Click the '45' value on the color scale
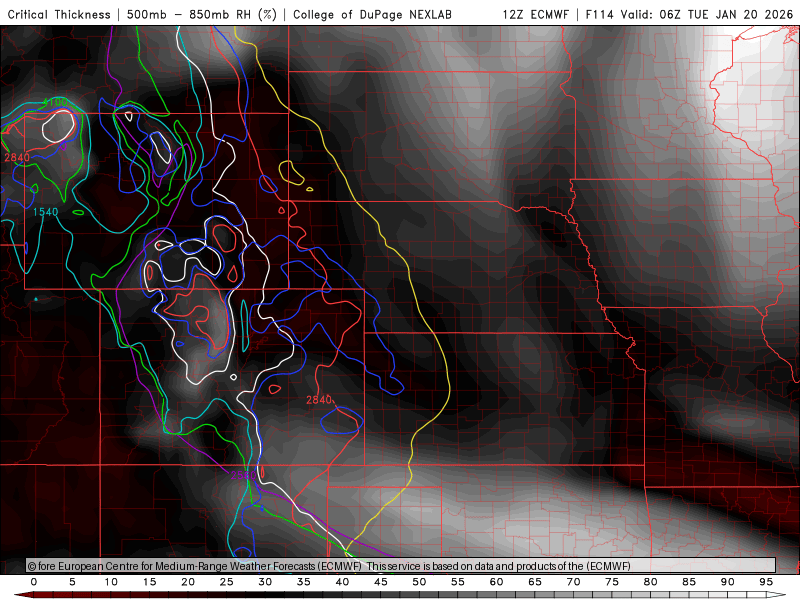 point(381,582)
